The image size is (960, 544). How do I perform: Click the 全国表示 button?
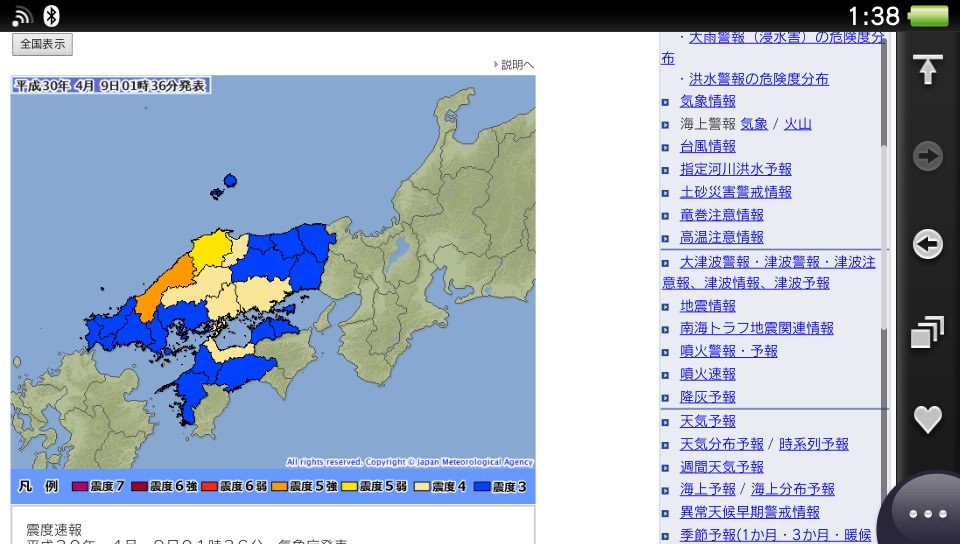pyautogui.click(x=42, y=44)
